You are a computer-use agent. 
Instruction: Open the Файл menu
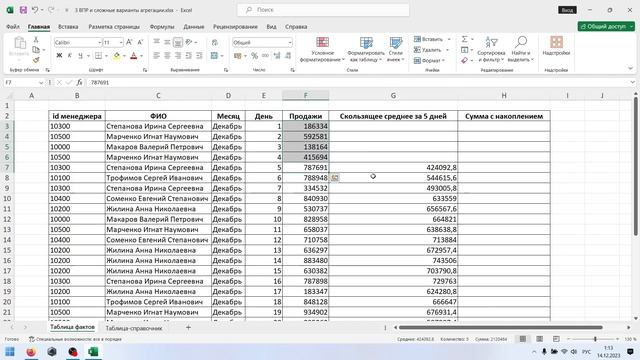(x=13, y=27)
